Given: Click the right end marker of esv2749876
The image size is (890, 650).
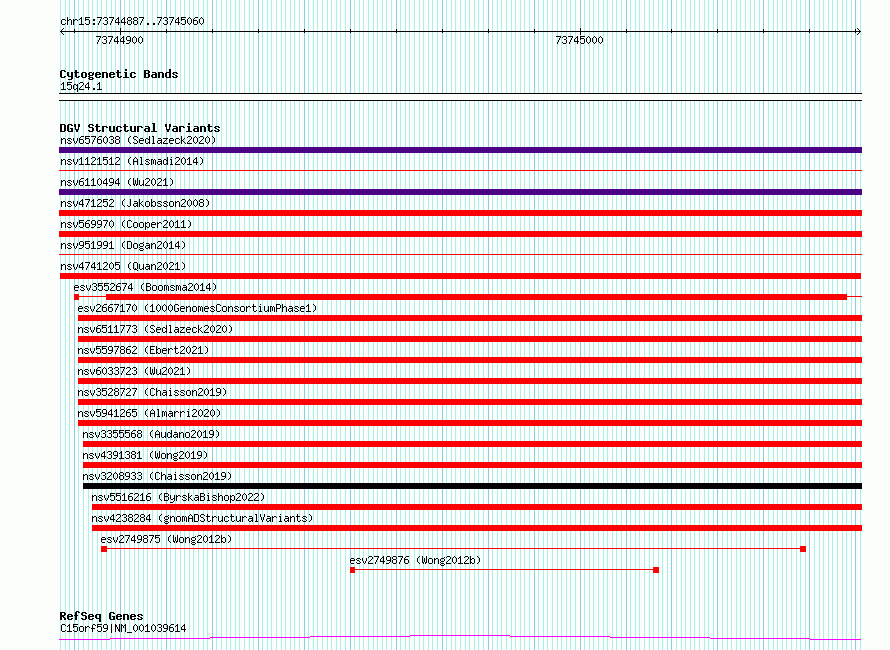Looking at the screenshot, I should 656,570.
